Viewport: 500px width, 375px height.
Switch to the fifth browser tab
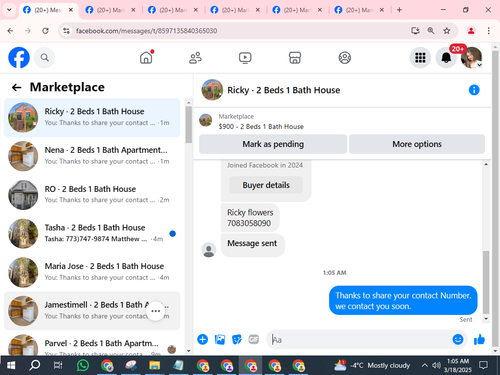[297, 10]
